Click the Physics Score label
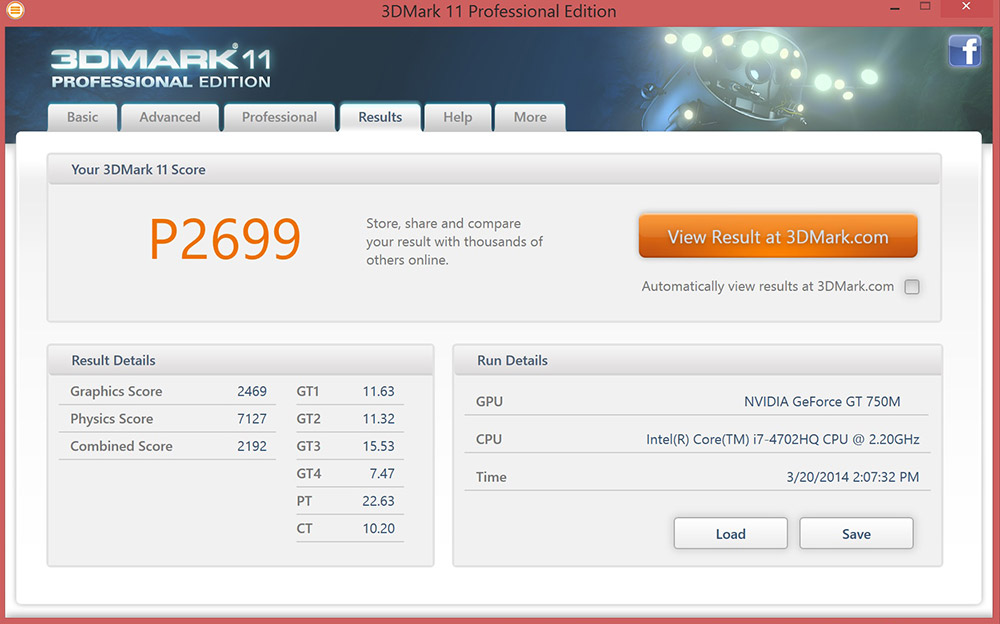The width and height of the screenshot is (1000, 624). tap(112, 419)
